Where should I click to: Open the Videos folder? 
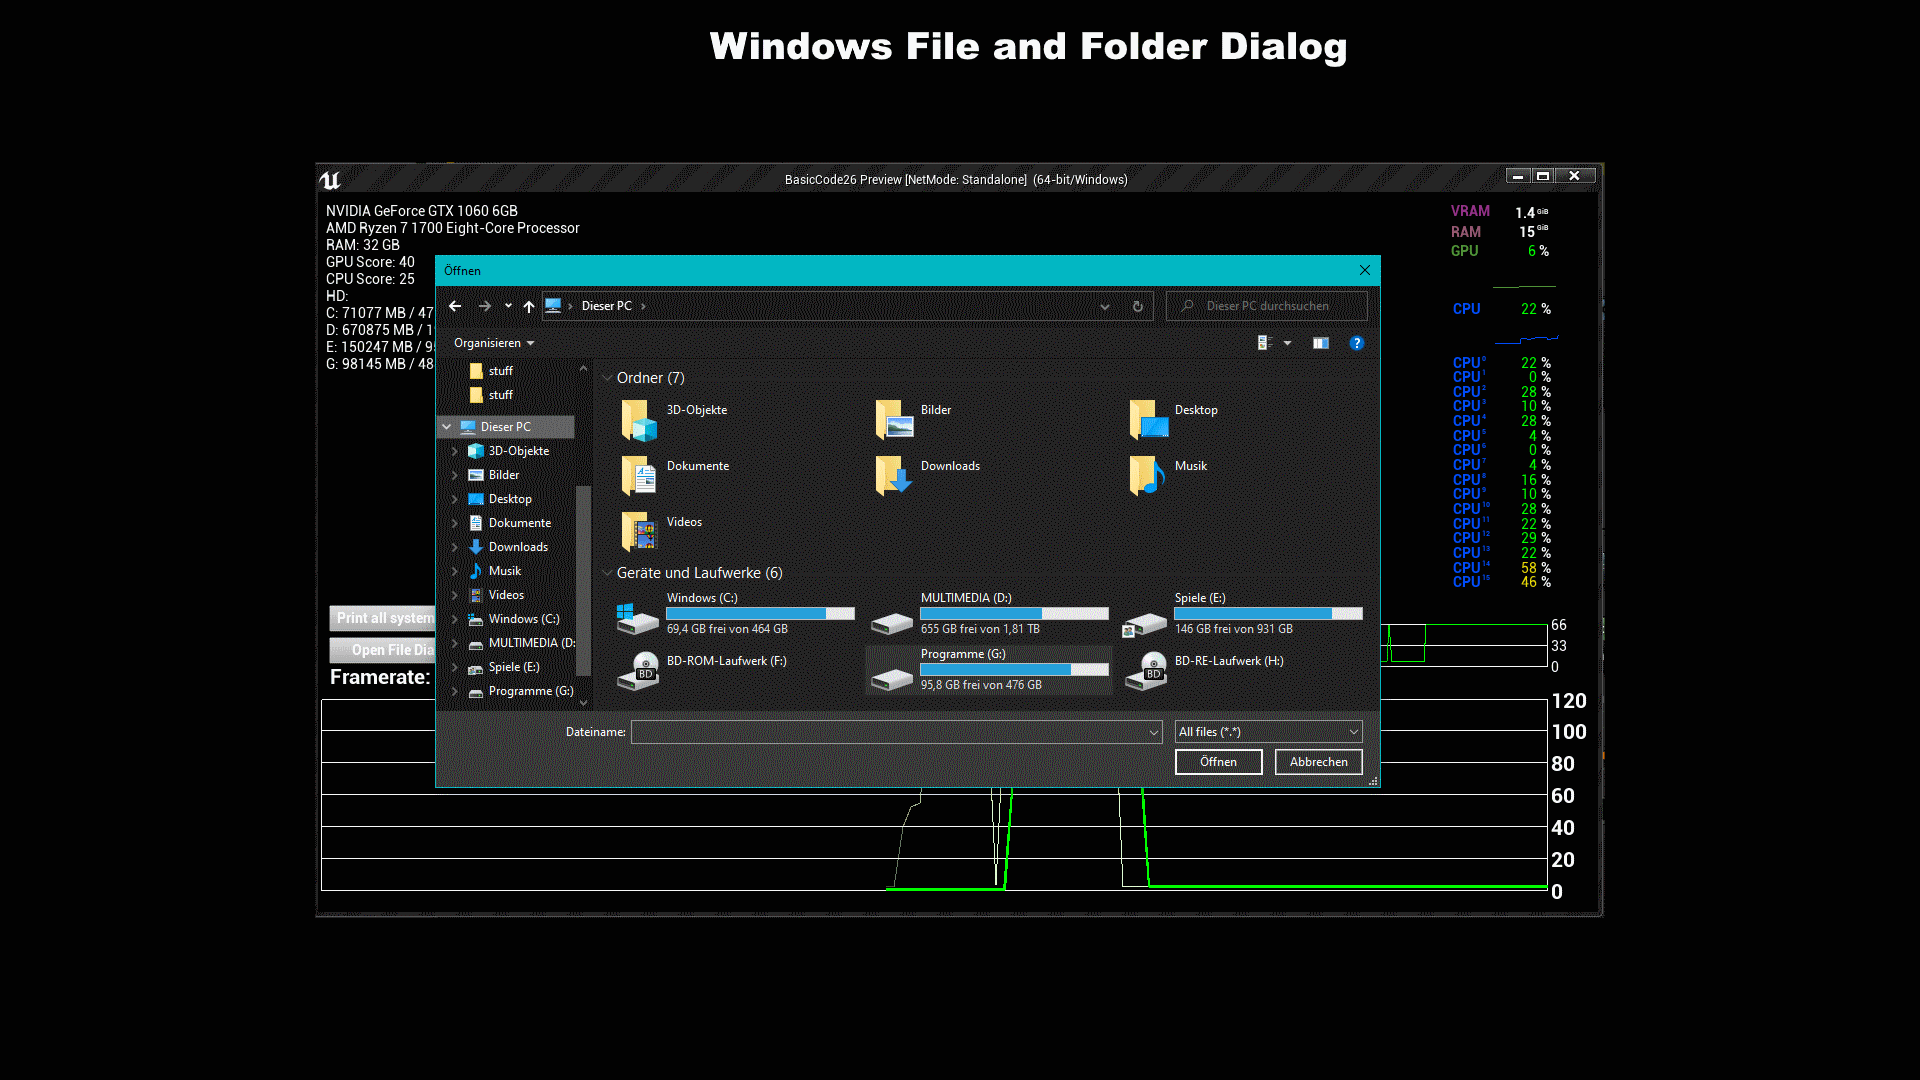[x=684, y=521]
